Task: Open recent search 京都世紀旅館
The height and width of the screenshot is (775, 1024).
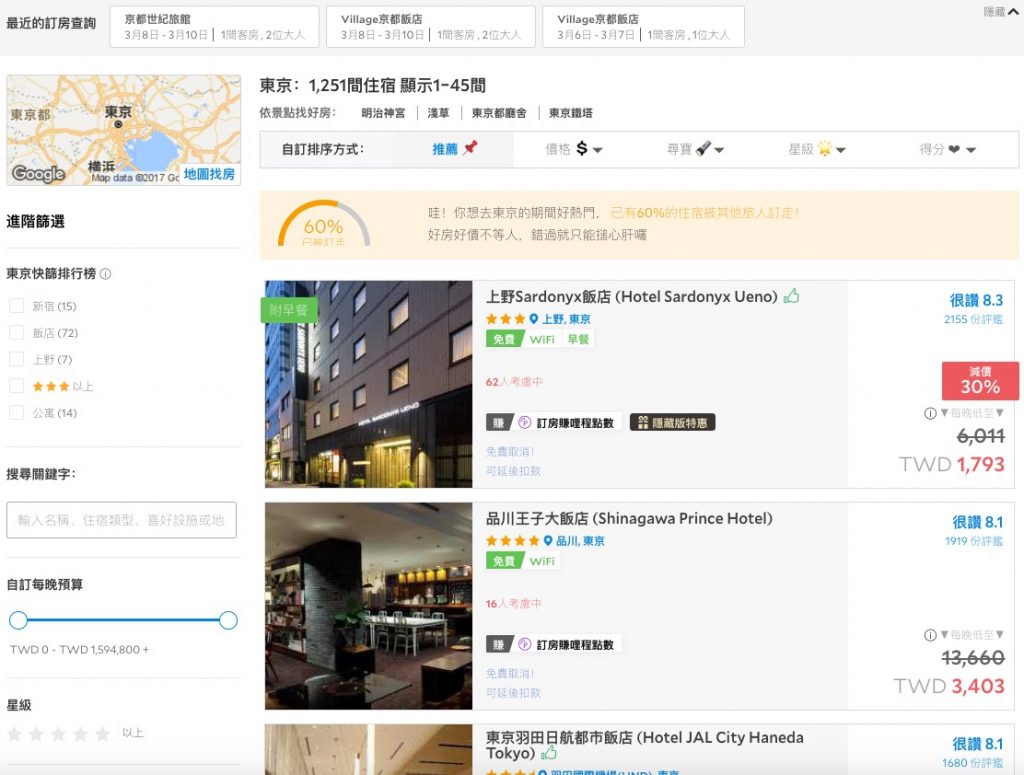Action: coord(214,27)
